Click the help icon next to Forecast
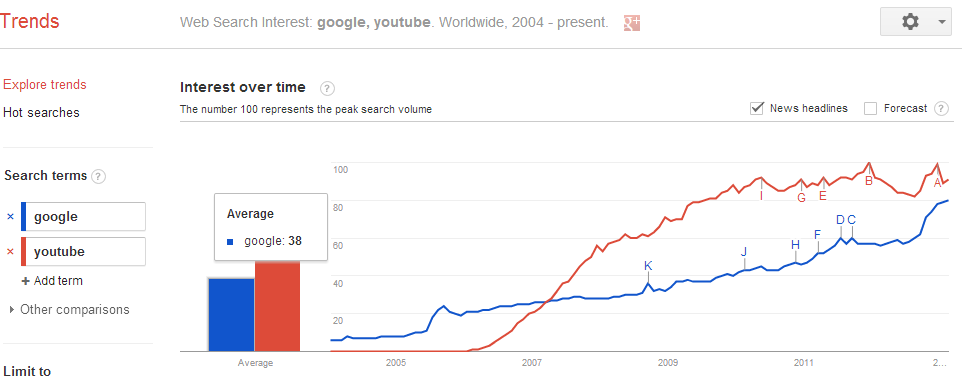Image resolution: width=962 pixels, height=381 pixels. (941, 109)
